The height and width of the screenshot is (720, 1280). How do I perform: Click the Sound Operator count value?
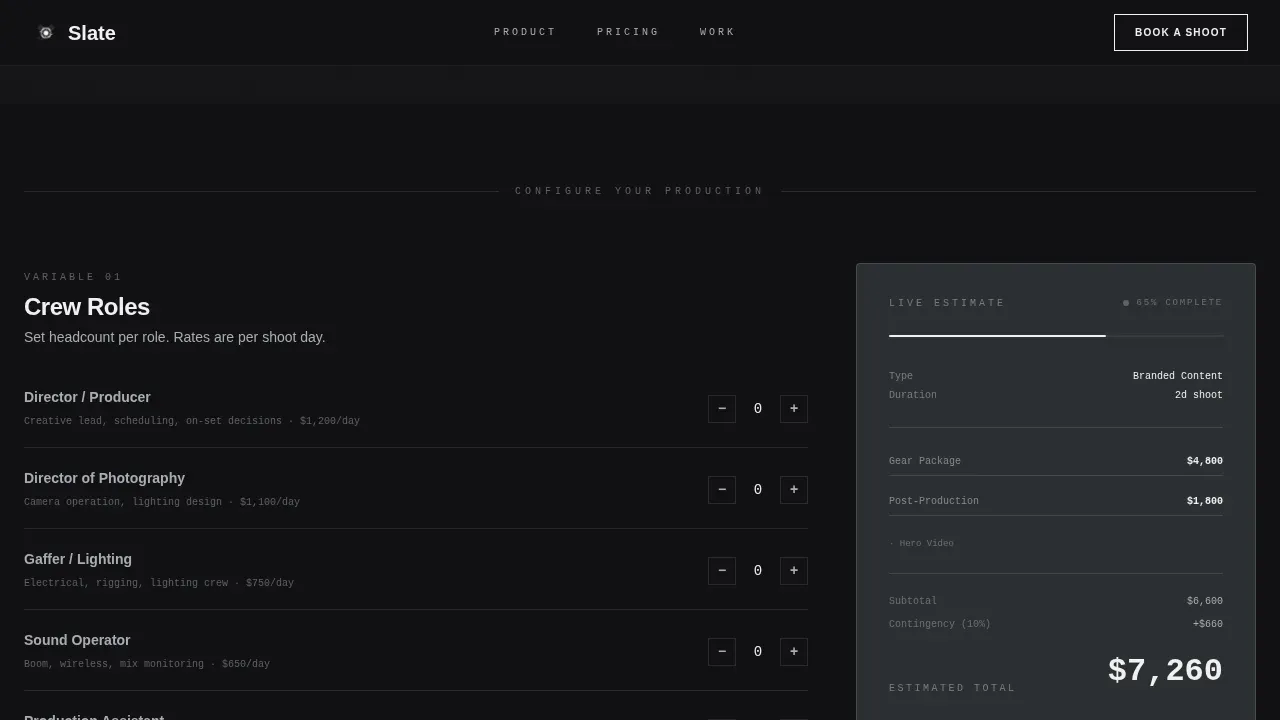pyautogui.click(x=758, y=652)
